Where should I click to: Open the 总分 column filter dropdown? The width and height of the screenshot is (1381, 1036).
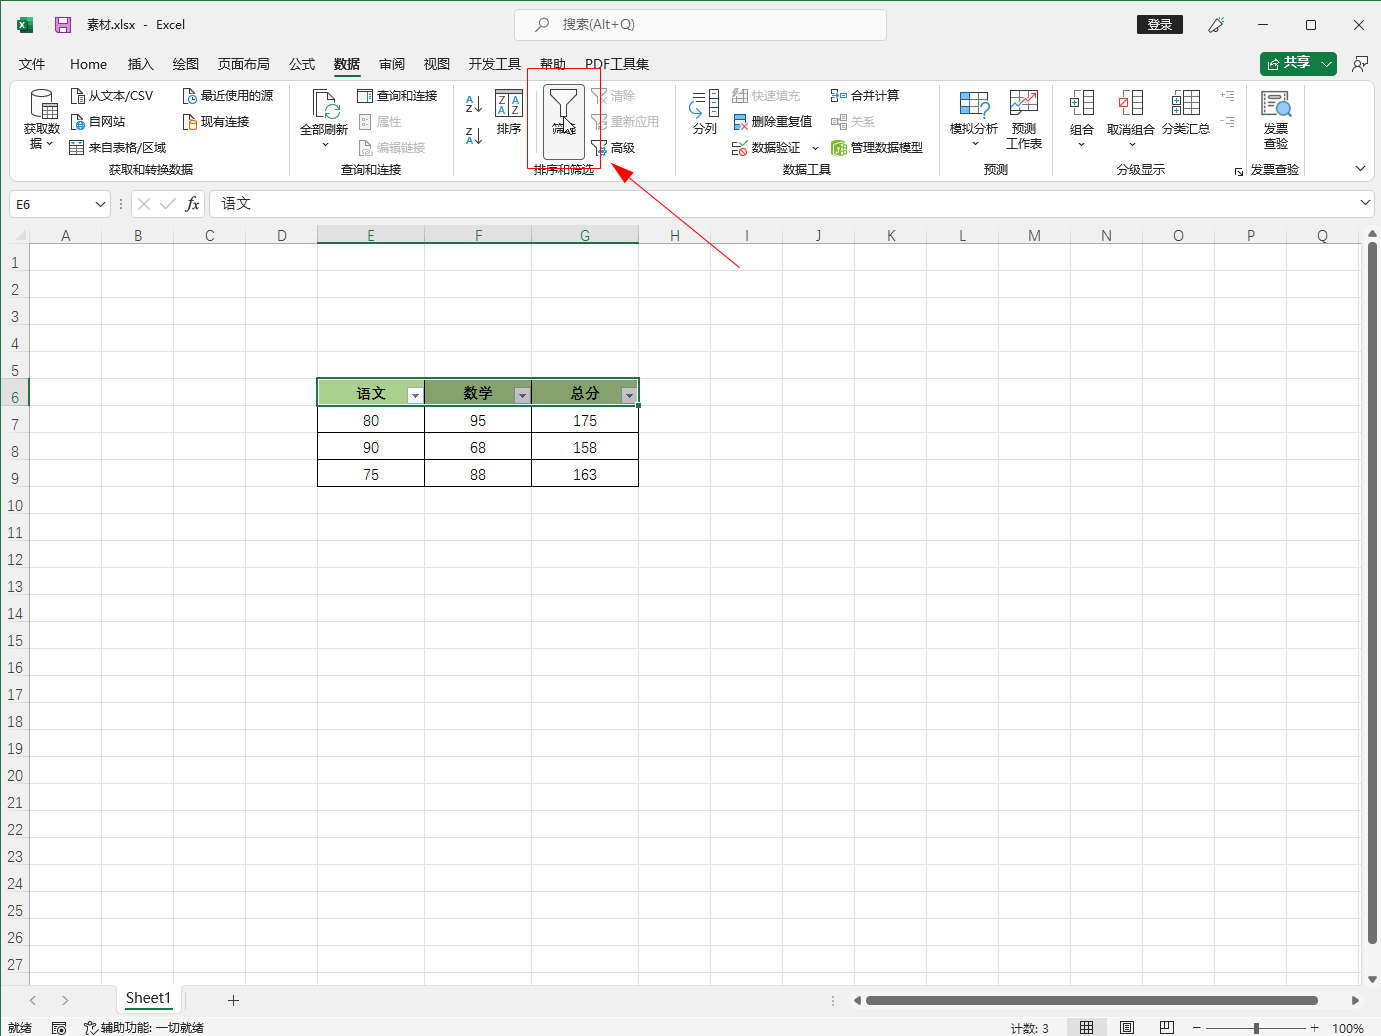628,395
